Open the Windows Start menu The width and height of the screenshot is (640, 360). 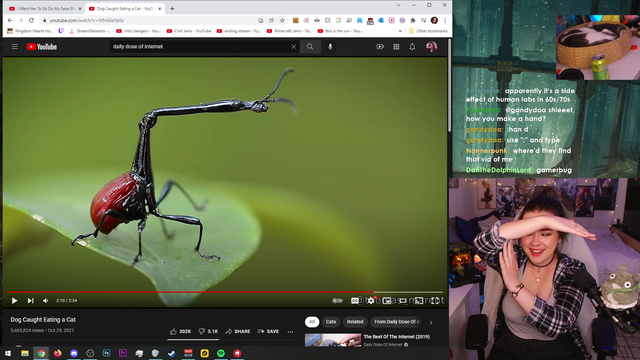pyautogui.click(x=8, y=353)
